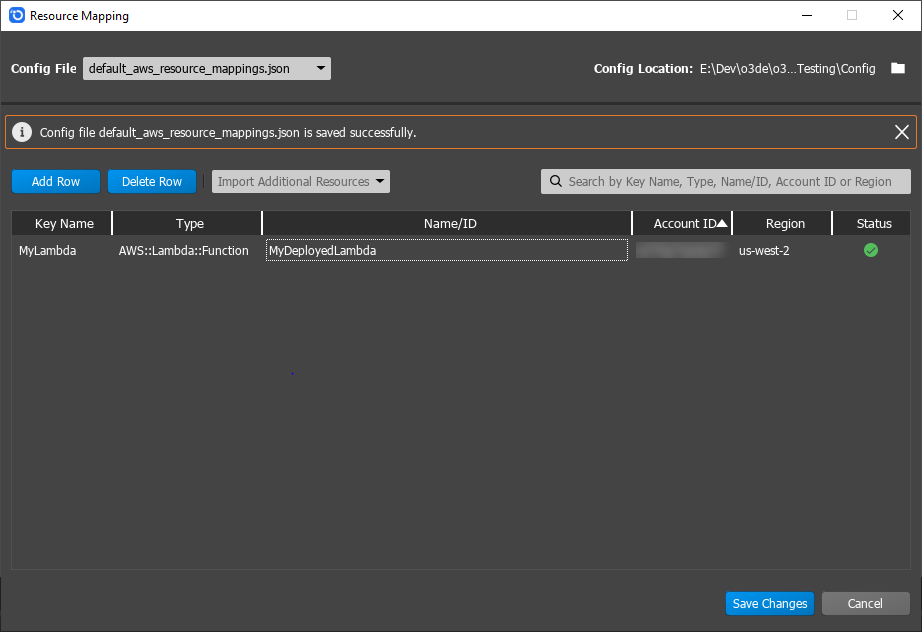The image size is (922, 632).
Task: Open the Import Additional Resources menu
Action: (x=300, y=181)
